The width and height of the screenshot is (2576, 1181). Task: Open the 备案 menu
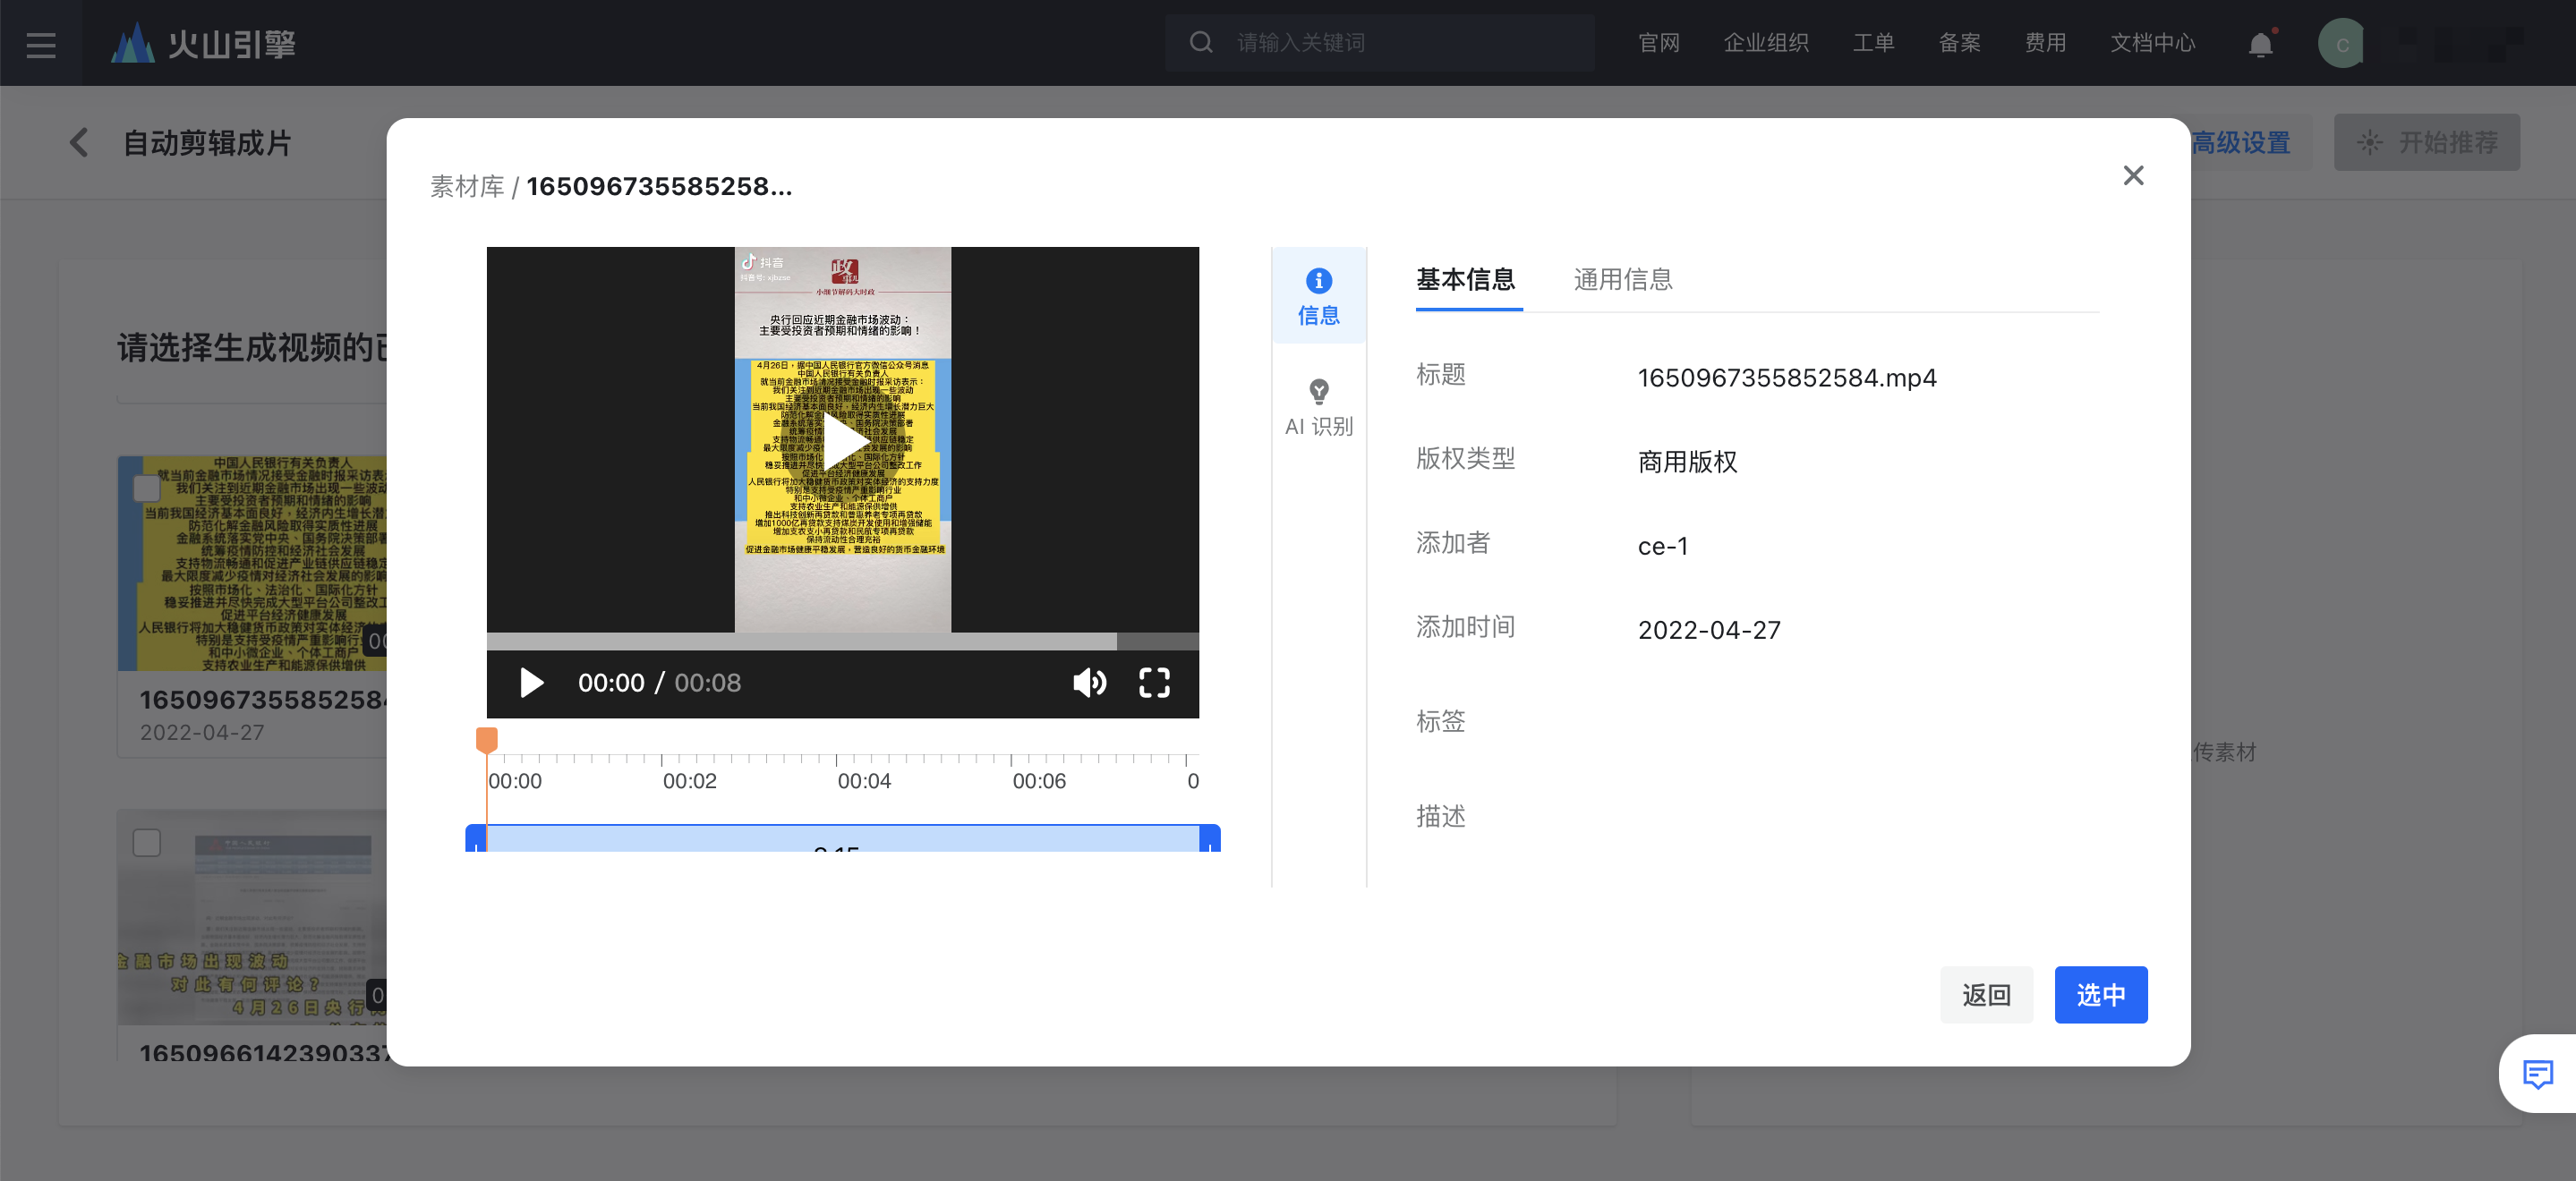point(1959,43)
